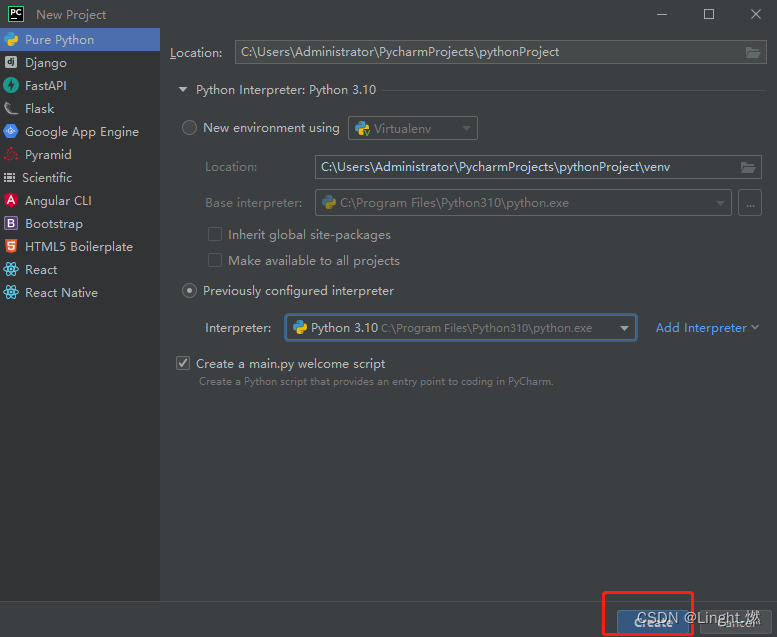Enable Inherit global site-packages
This screenshot has width=777, height=637.
215,234
